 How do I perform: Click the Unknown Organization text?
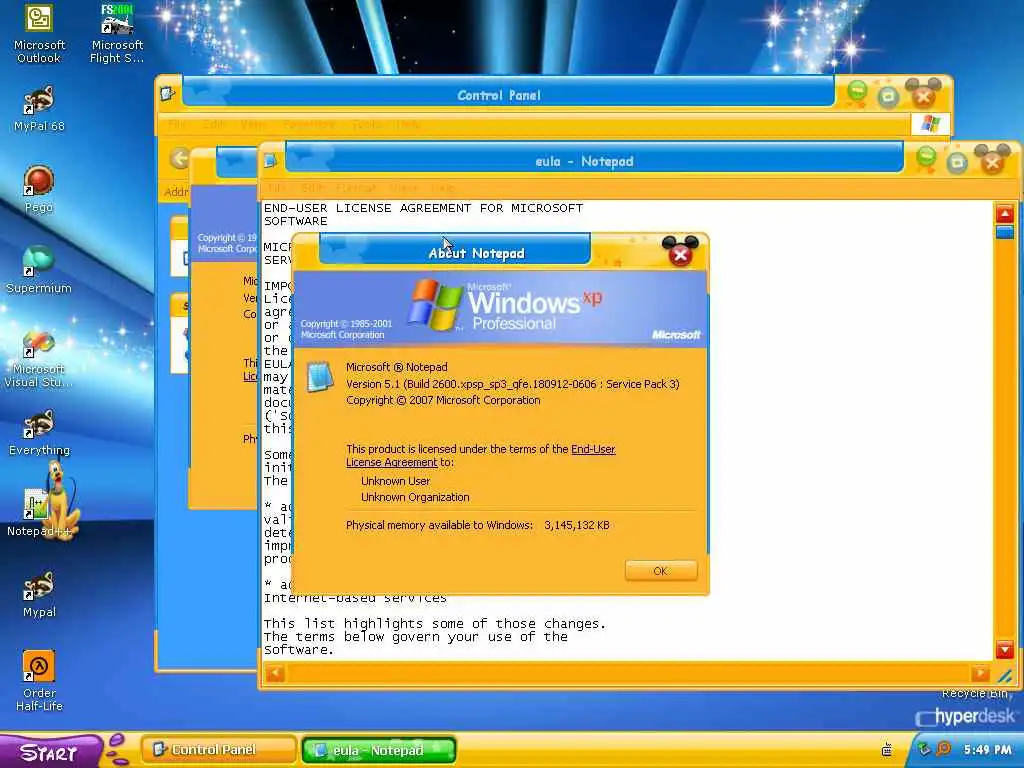(415, 498)
